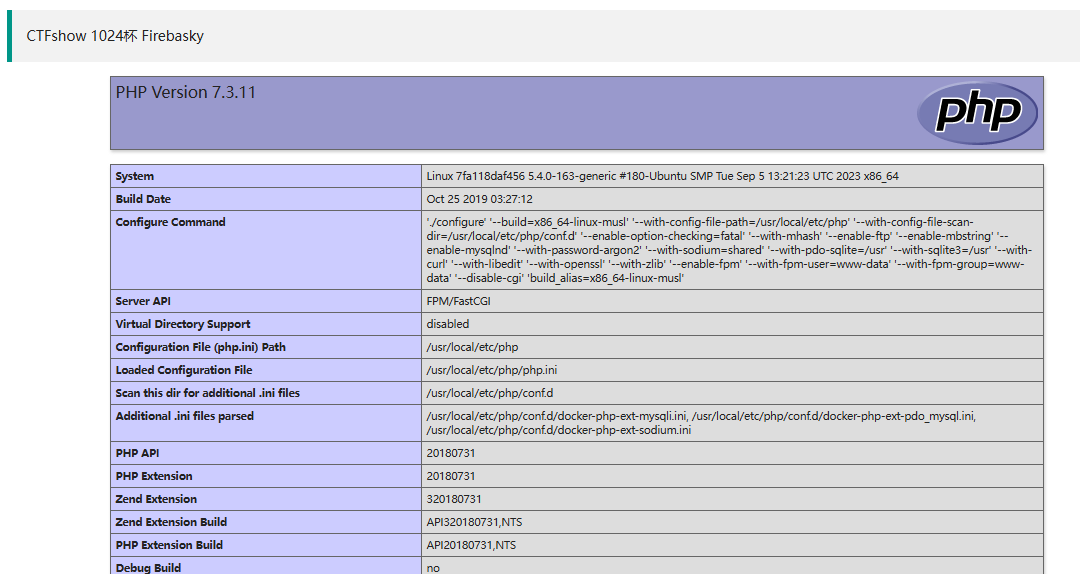Click the Configure Command row label
Image resolution: width=1080 pixels, height=574 pixels.
(170, 222)
